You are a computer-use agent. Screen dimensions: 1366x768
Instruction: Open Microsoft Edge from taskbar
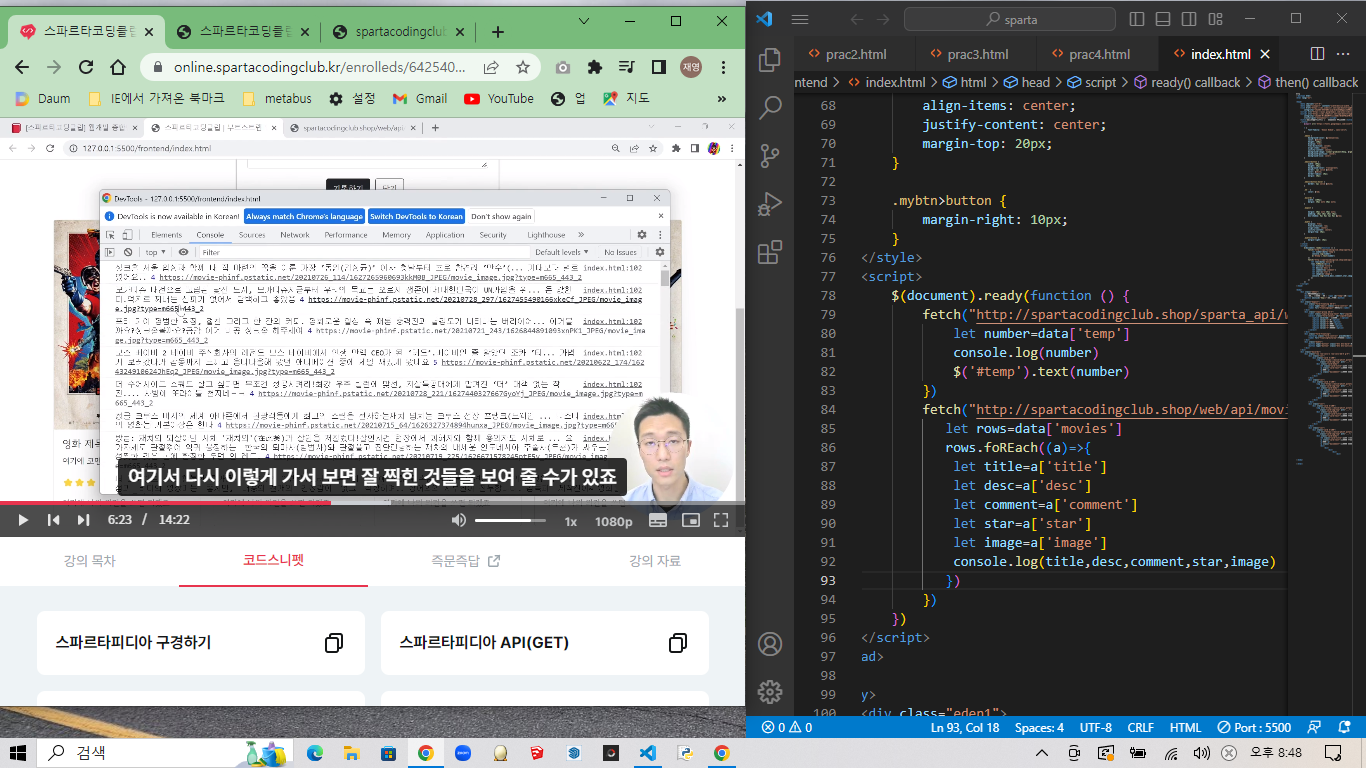click(314, 752)
